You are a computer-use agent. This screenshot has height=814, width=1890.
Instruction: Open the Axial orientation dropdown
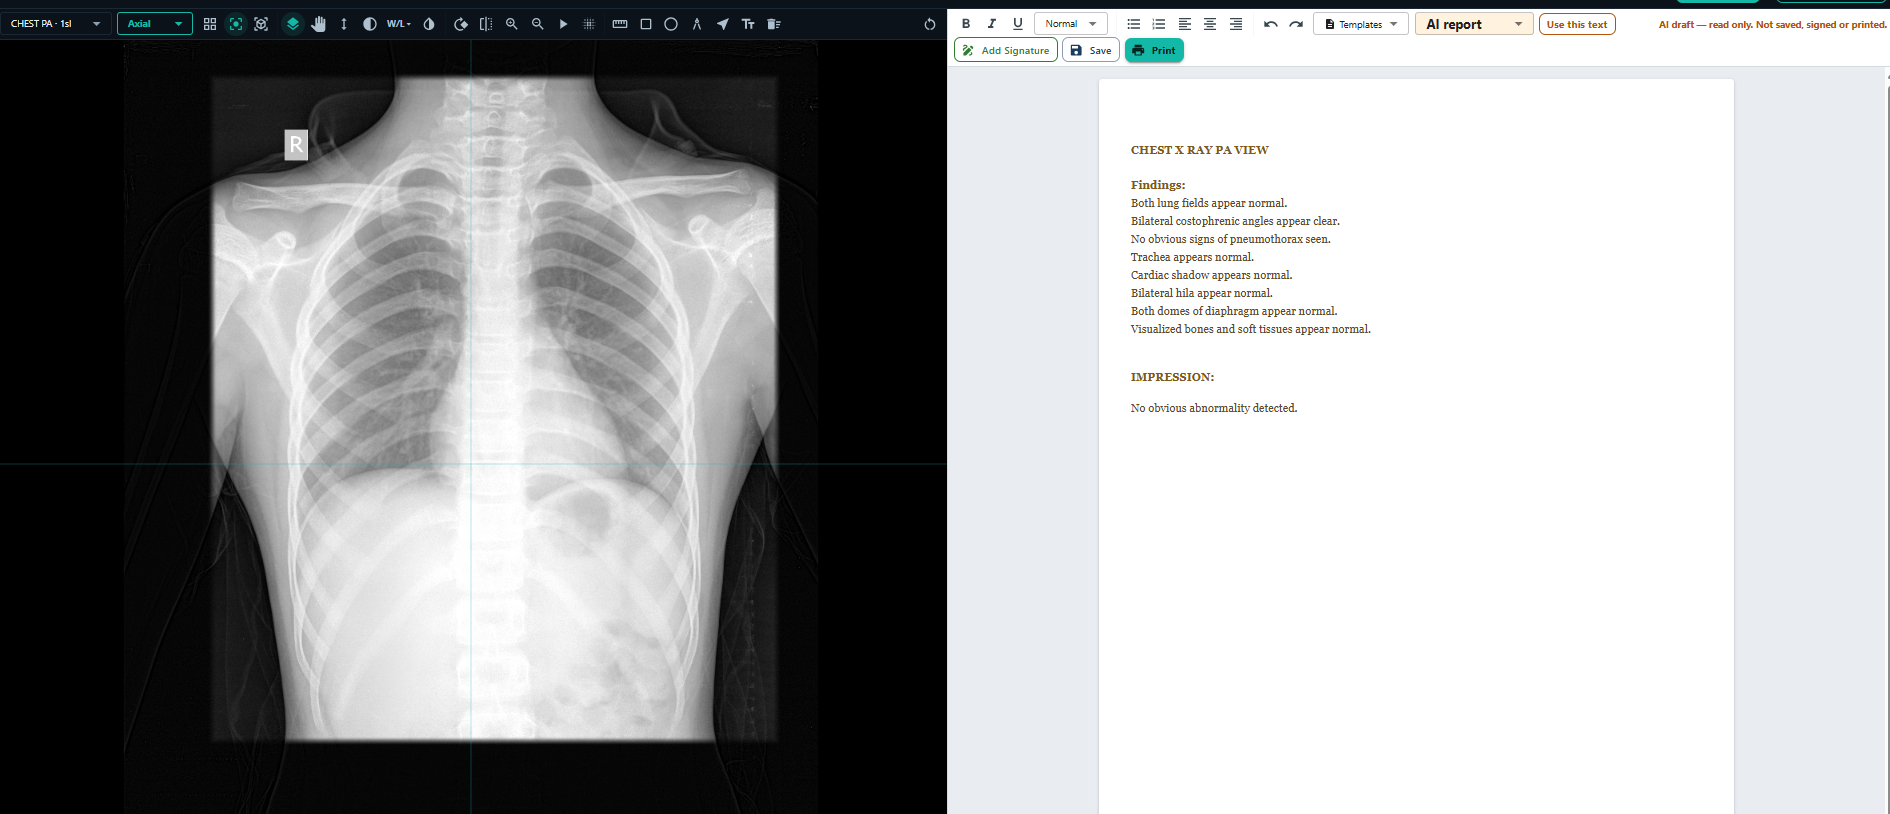[155, 23]
